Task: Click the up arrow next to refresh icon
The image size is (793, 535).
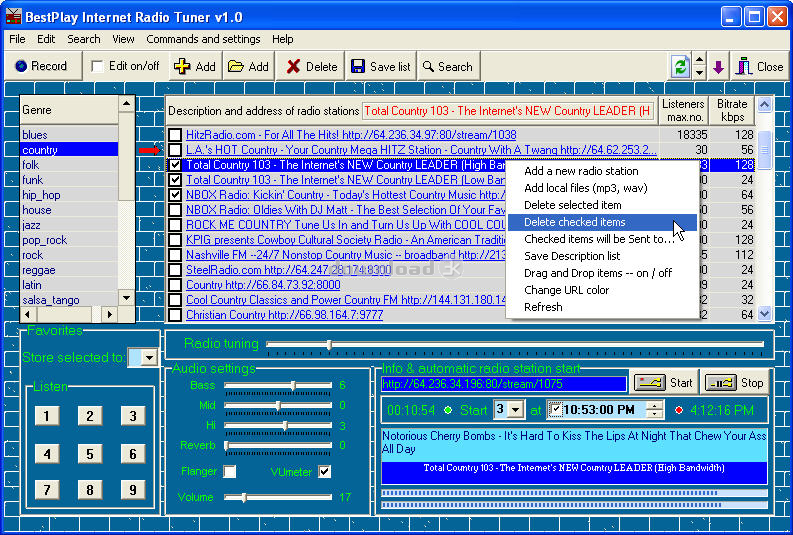Action: coord(699,60)
